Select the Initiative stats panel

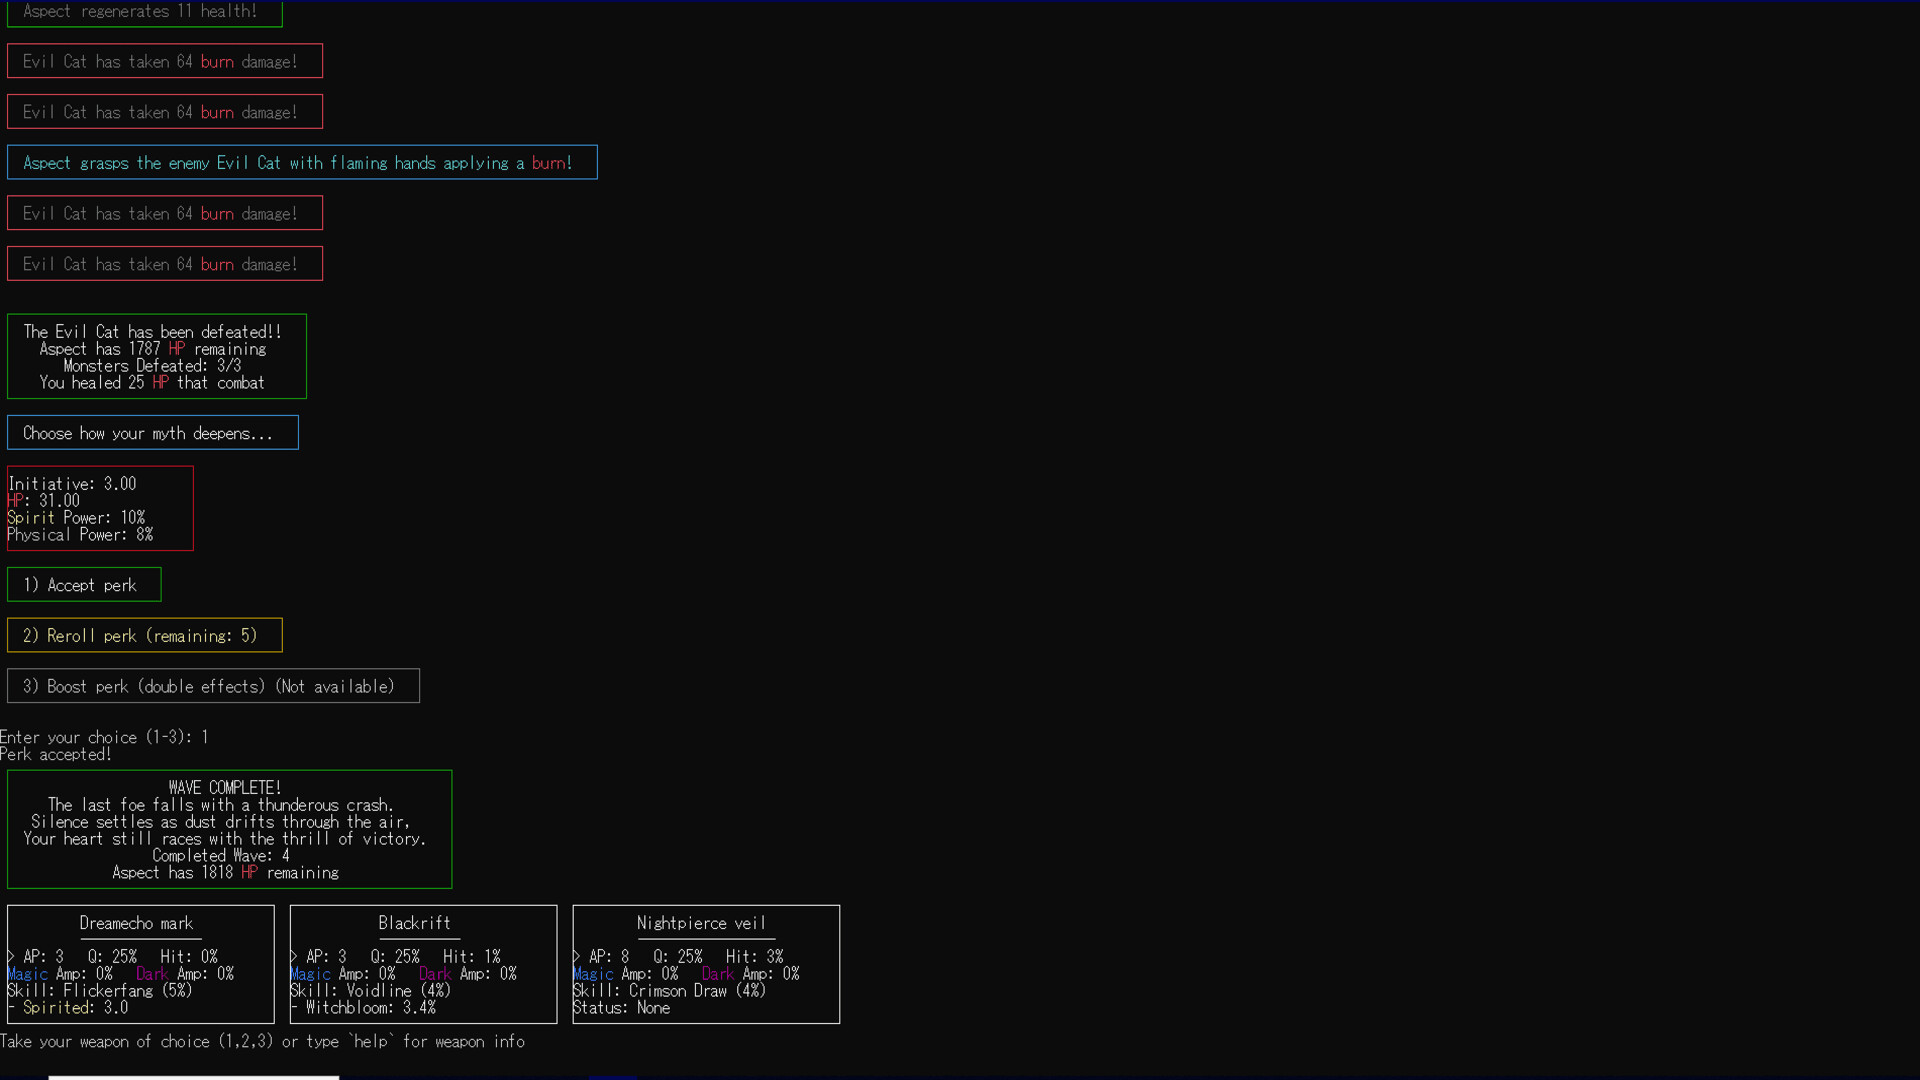99,507
